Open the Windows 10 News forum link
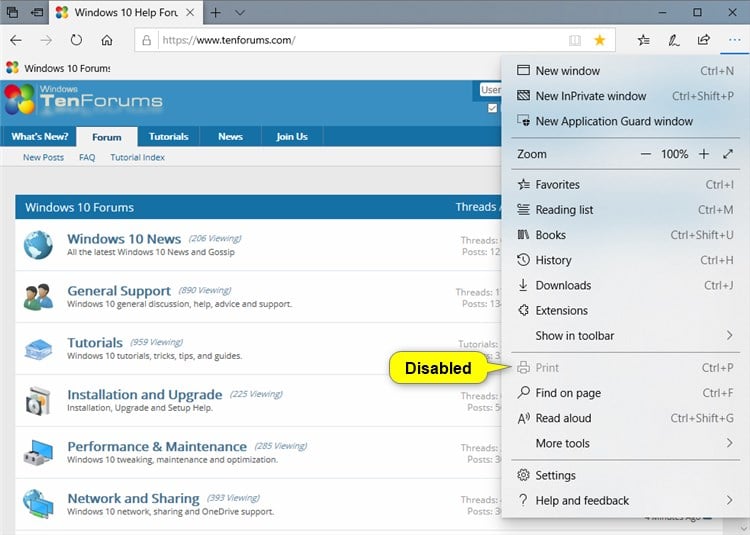This screenshot has width=750, height=535. pos(124,239)
